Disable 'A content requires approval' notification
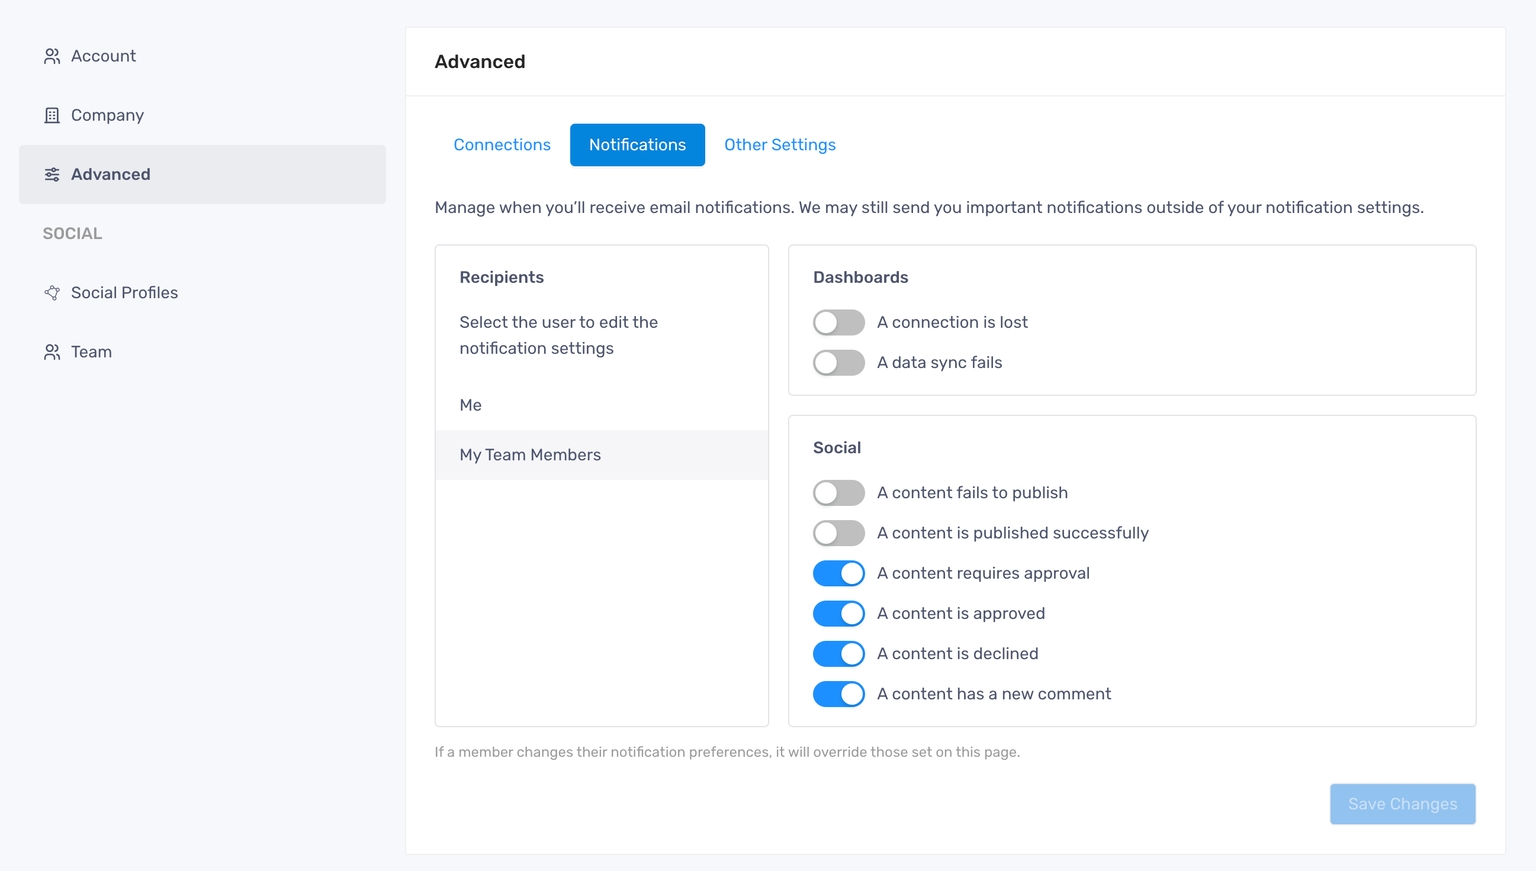 point(838,573)
